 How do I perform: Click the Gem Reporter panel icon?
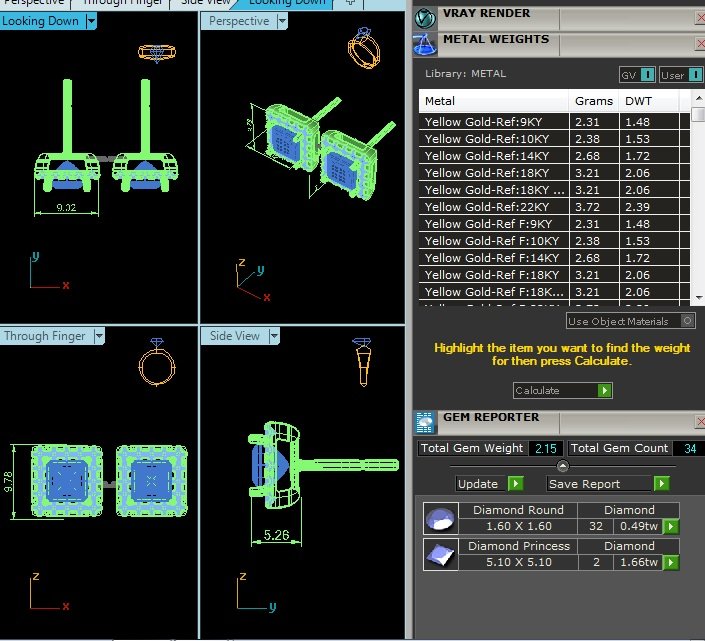point(424,423)
